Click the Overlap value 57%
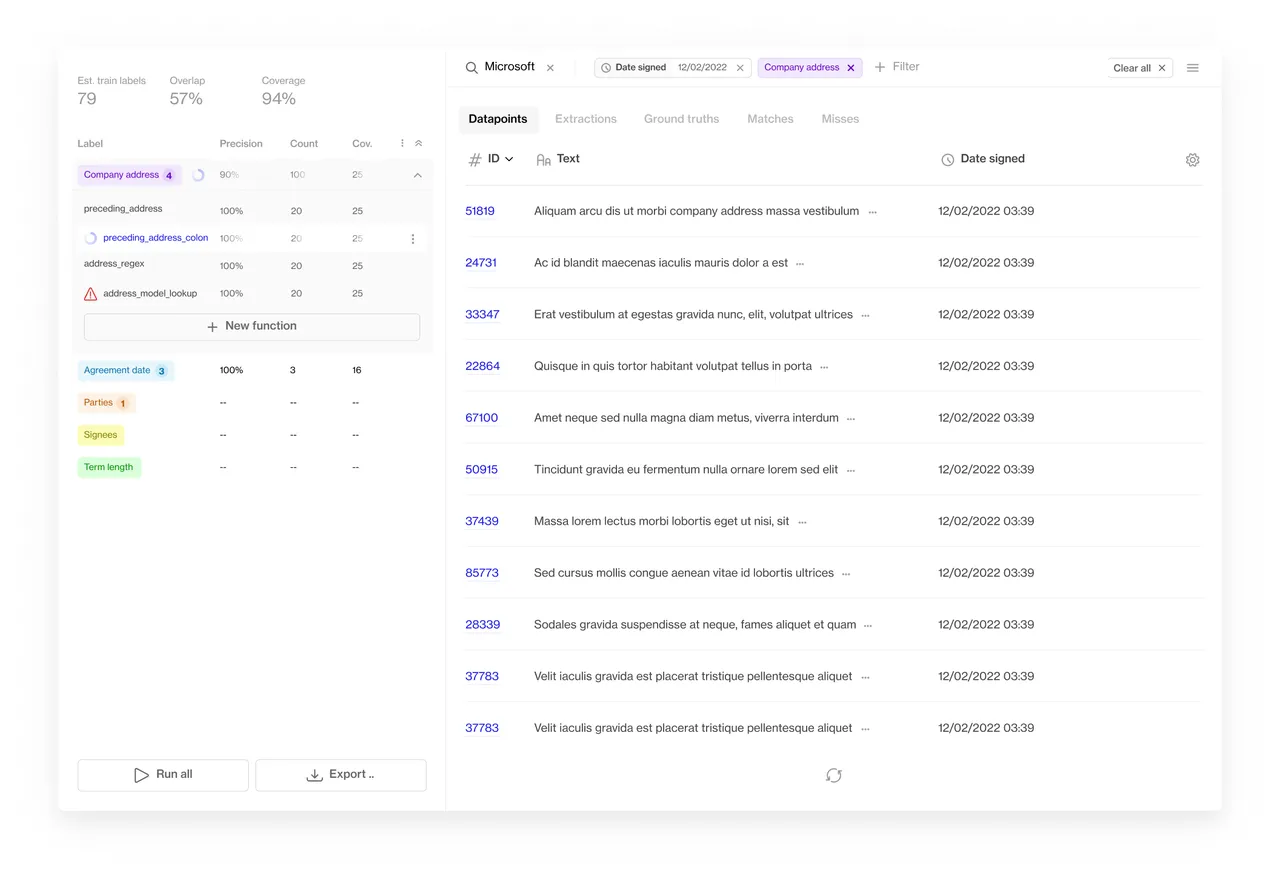The height and width of the screenshot is (879, 1280). (x=186, y=99)
